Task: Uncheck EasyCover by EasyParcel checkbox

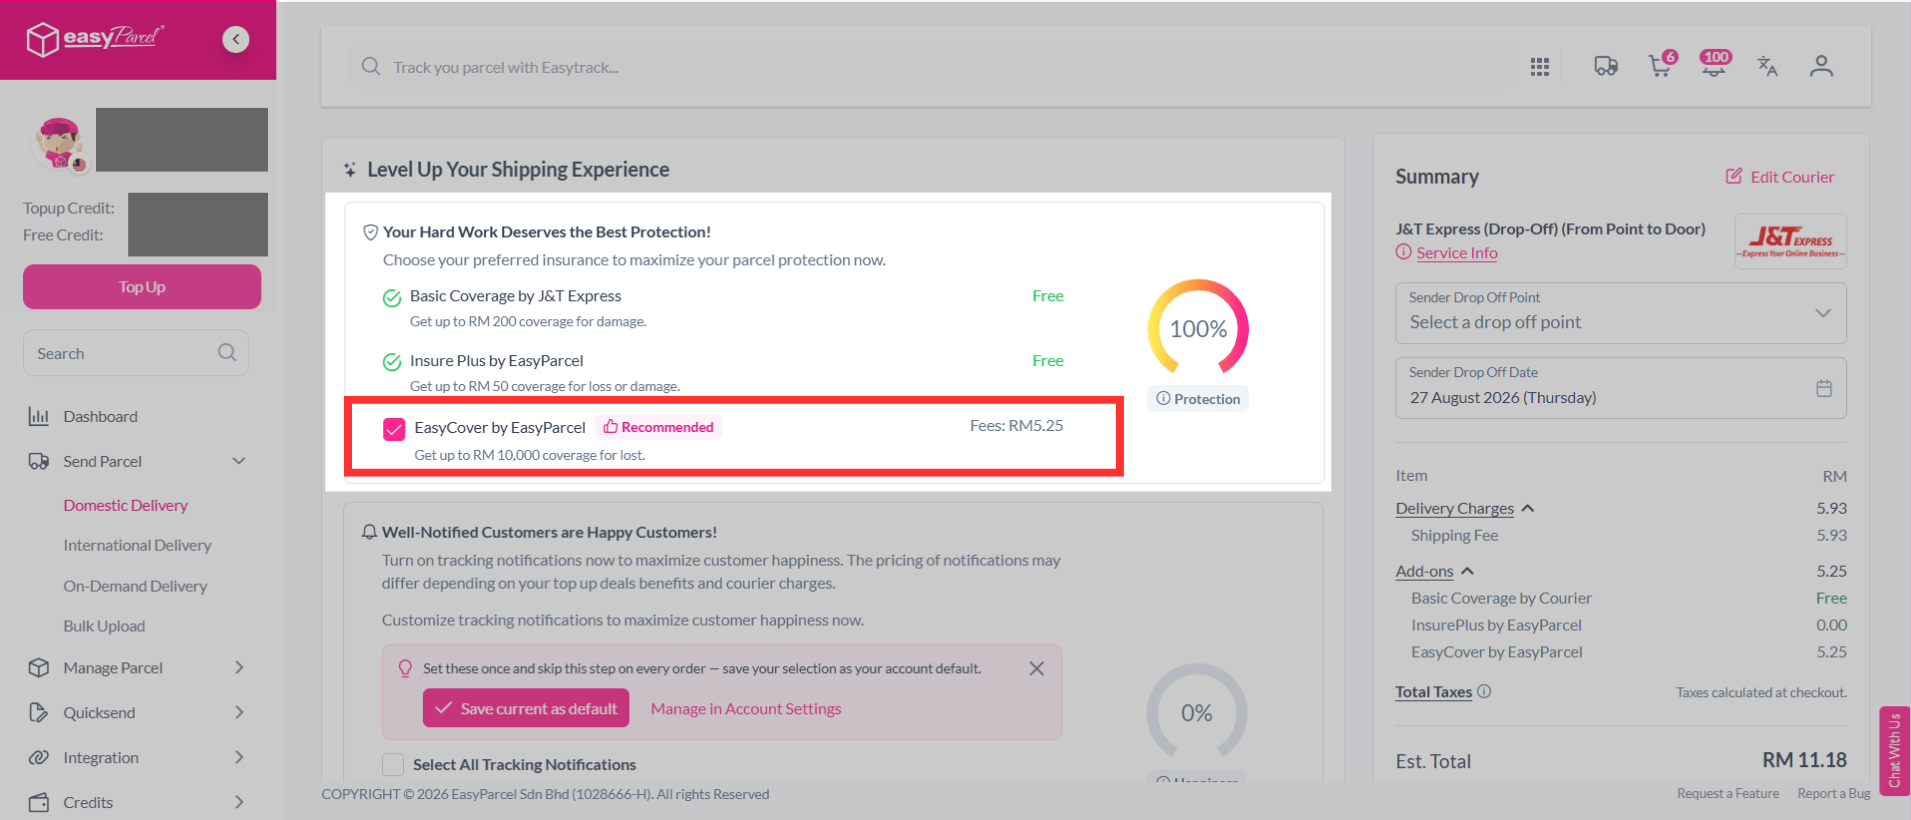Action: [x=394, y=429]
